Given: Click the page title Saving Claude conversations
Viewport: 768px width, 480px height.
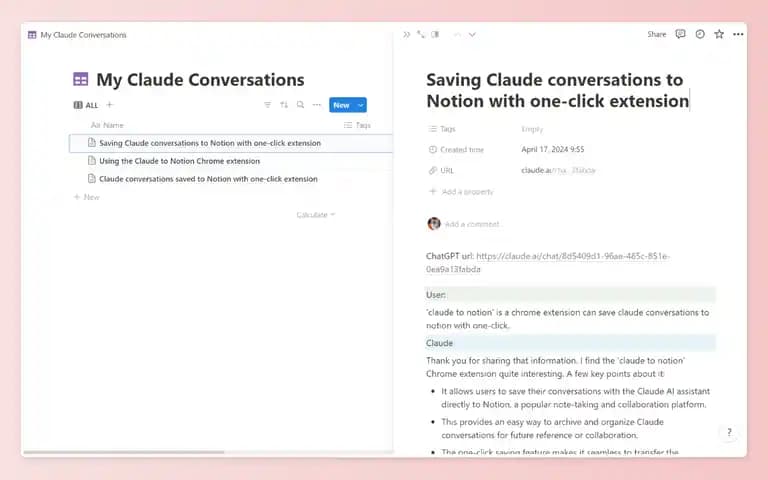Looking at the screenshot, I should [x=558, y=90].
